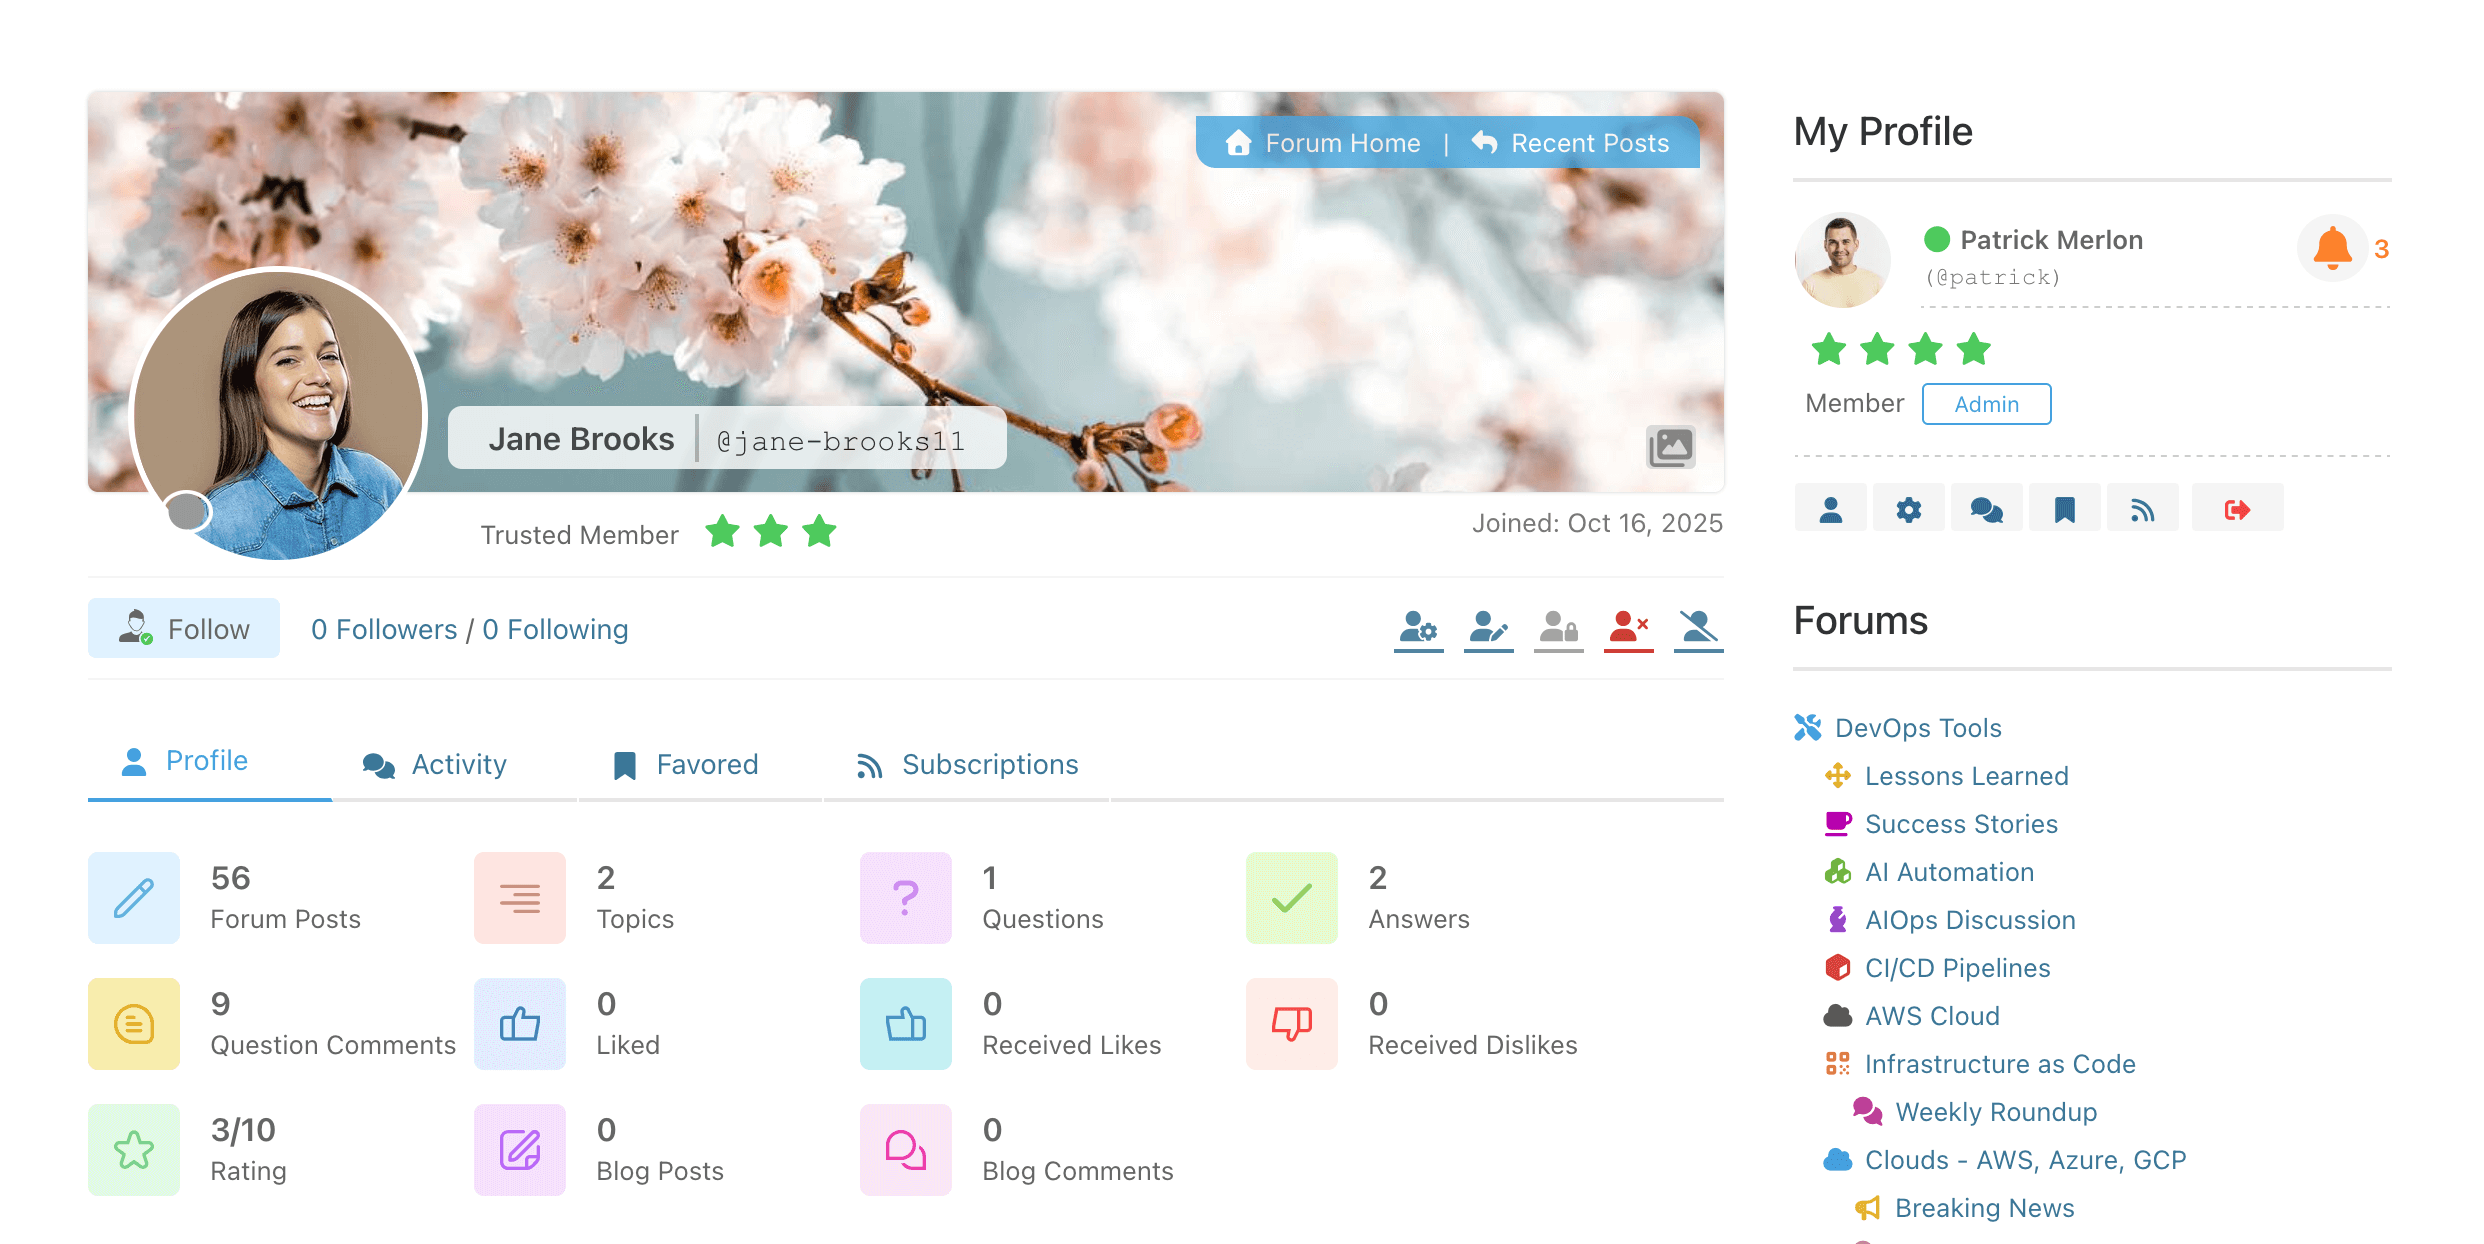Log out using the red exit icon
2484x1244 pixels.
point(2237,508)
